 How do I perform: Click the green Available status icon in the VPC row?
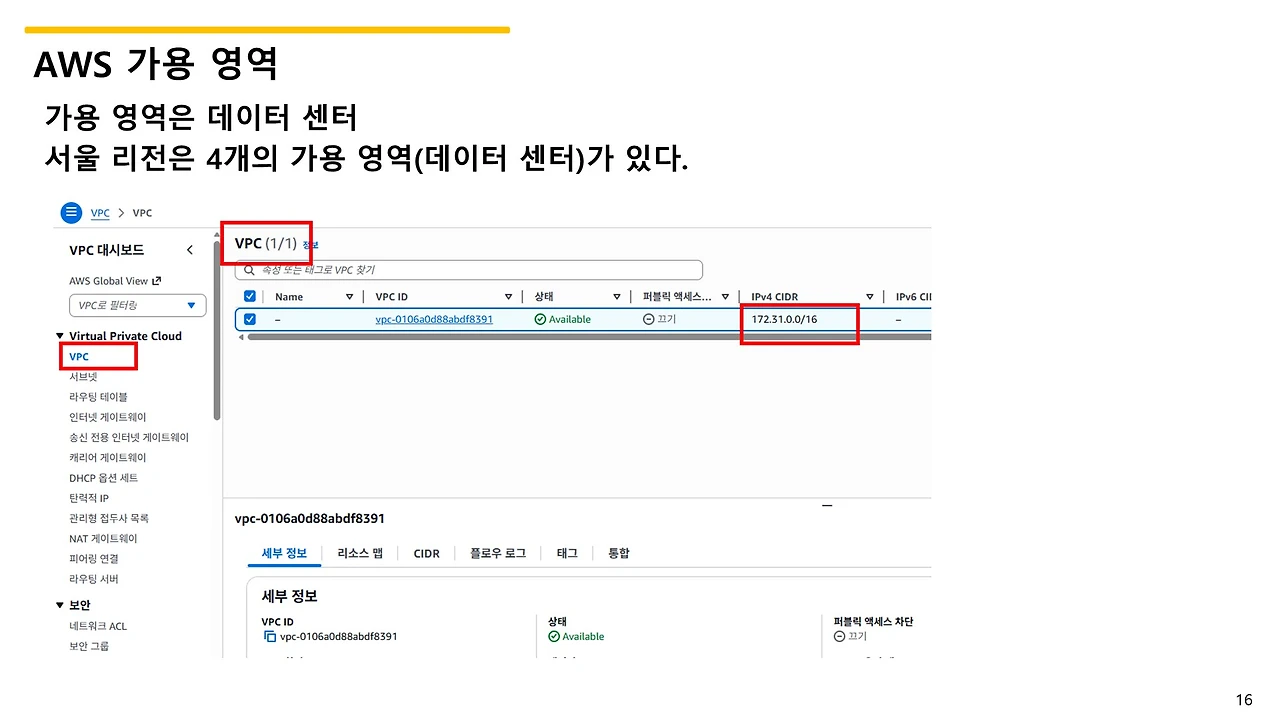pyautogui.click(x=542, y=319)
